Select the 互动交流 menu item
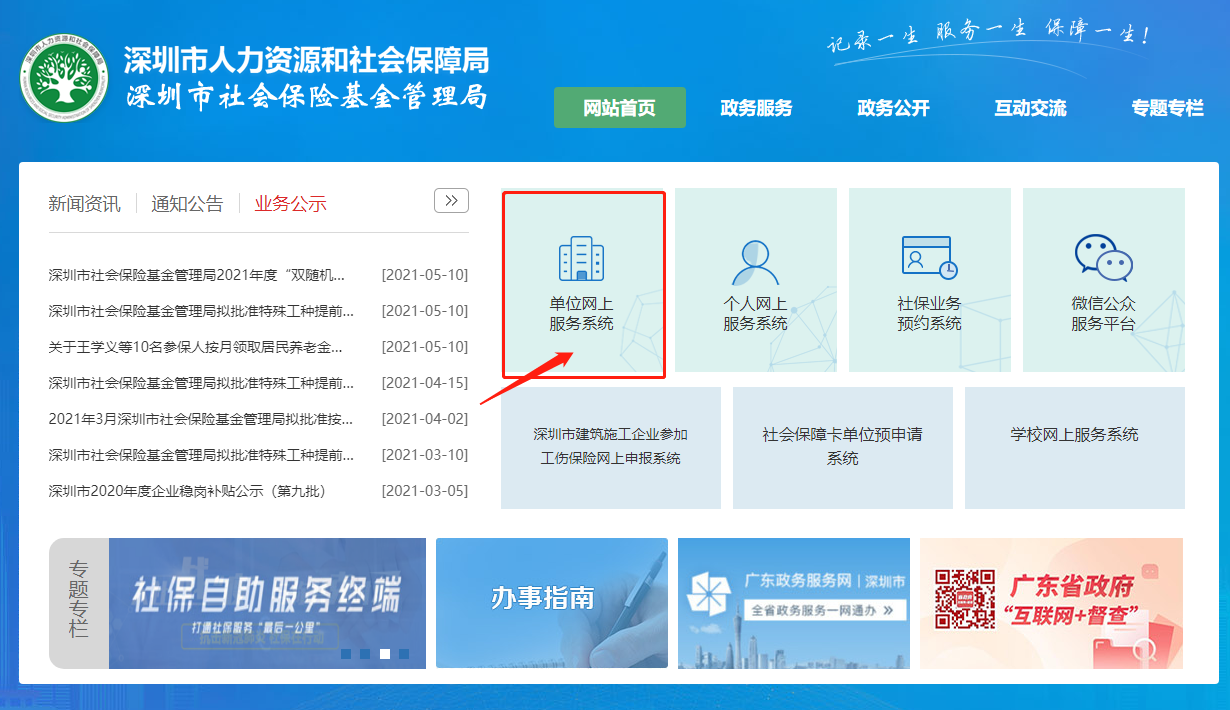 (1030, 108)
